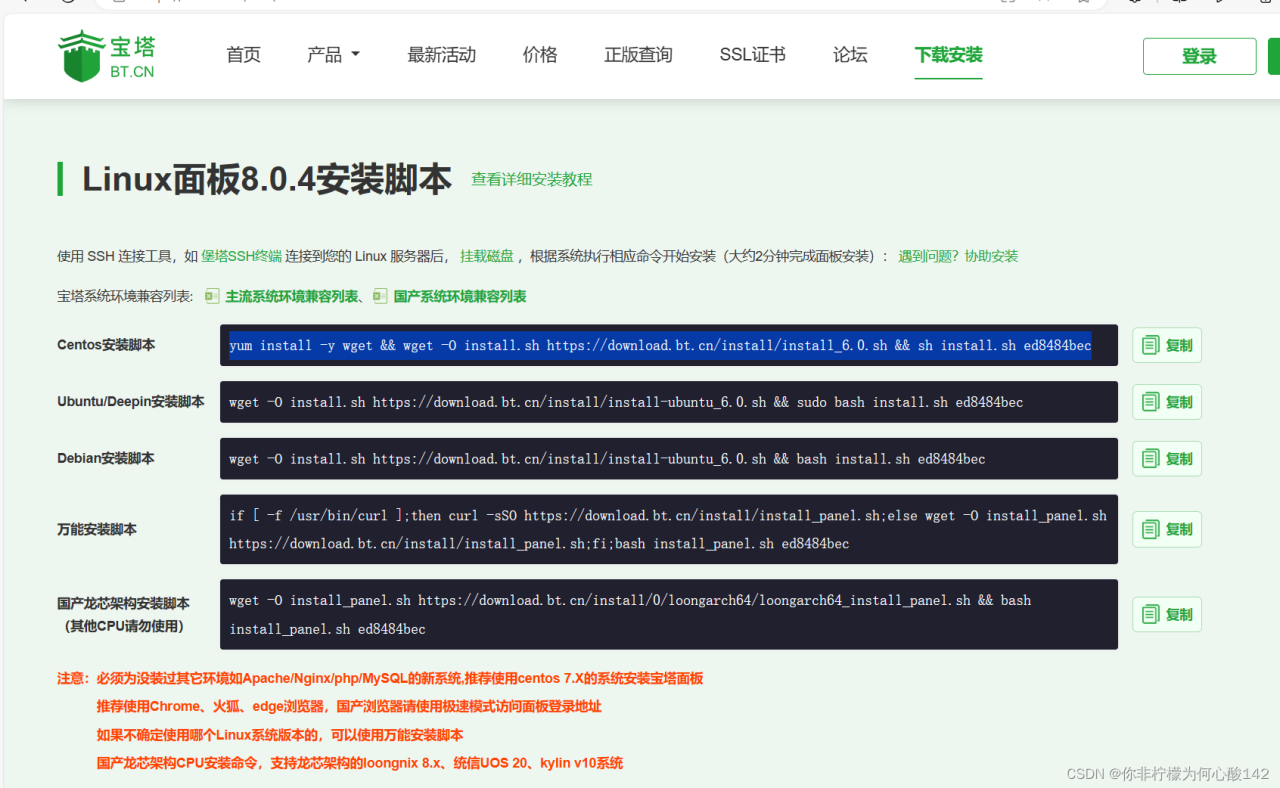The height and width of the screenshot is (788, 1280).
Task: Click the 堡塔SSH终端 link
Action: tap(240, 256)
